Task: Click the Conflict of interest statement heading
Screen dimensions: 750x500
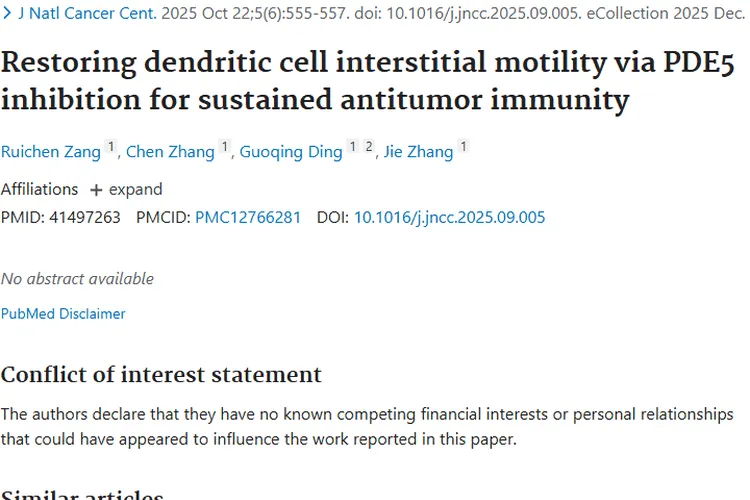Action: (x=161, y=375)
